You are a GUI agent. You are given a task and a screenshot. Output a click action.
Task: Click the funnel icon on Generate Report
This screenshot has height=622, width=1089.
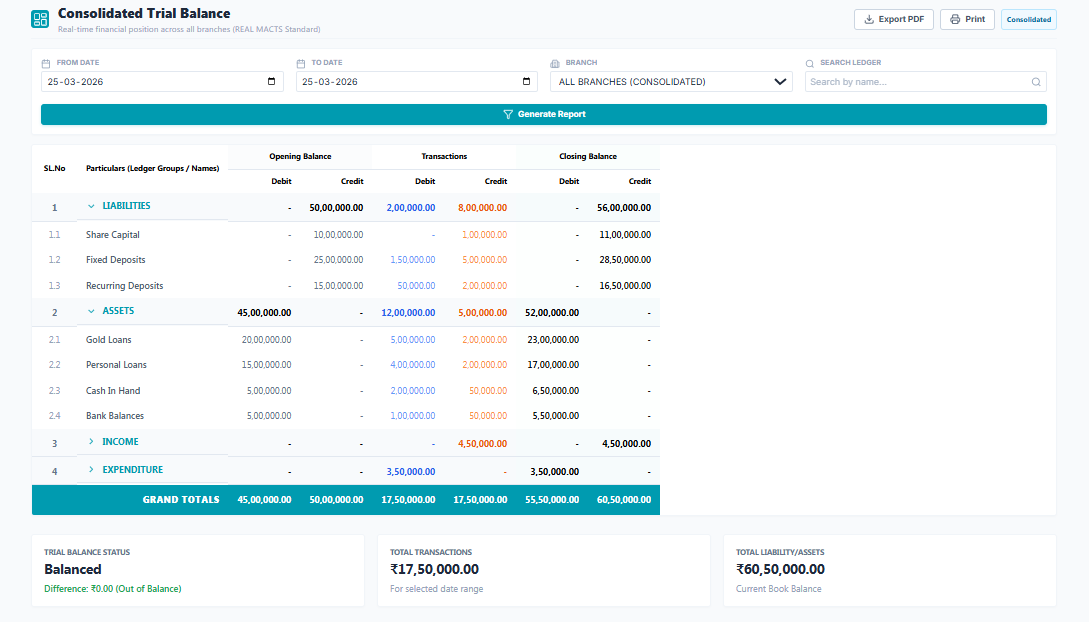click(508, 115)
